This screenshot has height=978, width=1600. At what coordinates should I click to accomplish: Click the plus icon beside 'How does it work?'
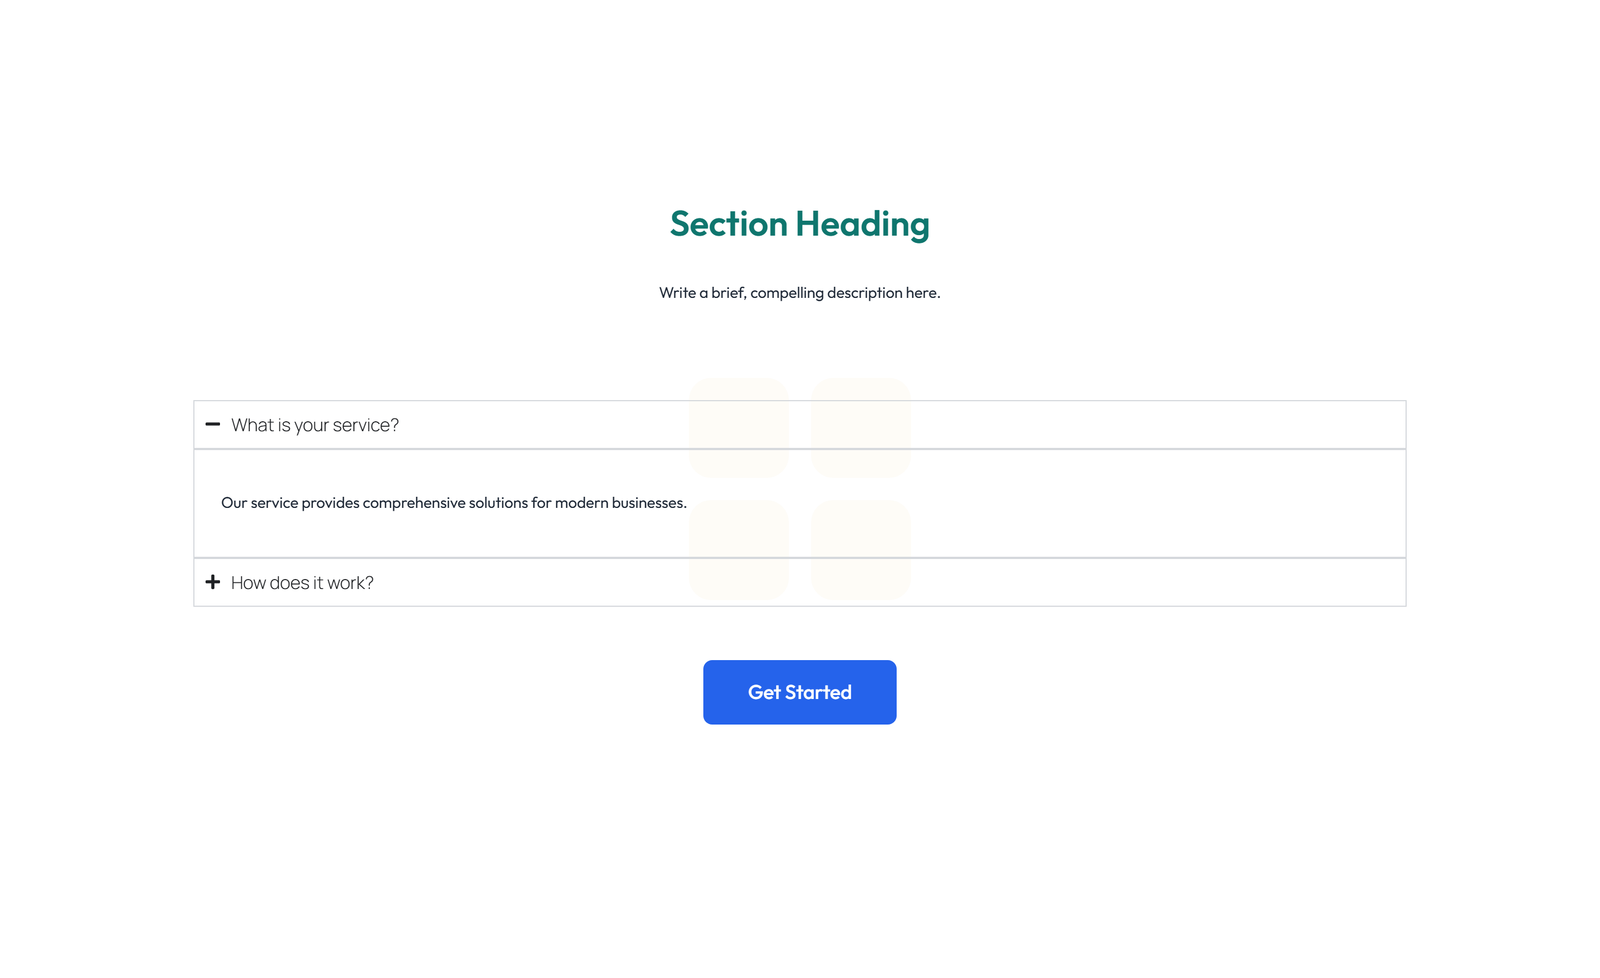click(x=213, y=582)
